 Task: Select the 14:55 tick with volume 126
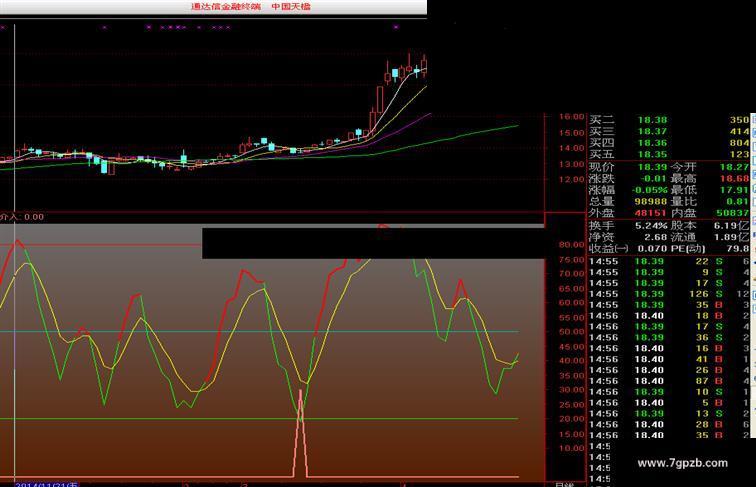point(668,294)
